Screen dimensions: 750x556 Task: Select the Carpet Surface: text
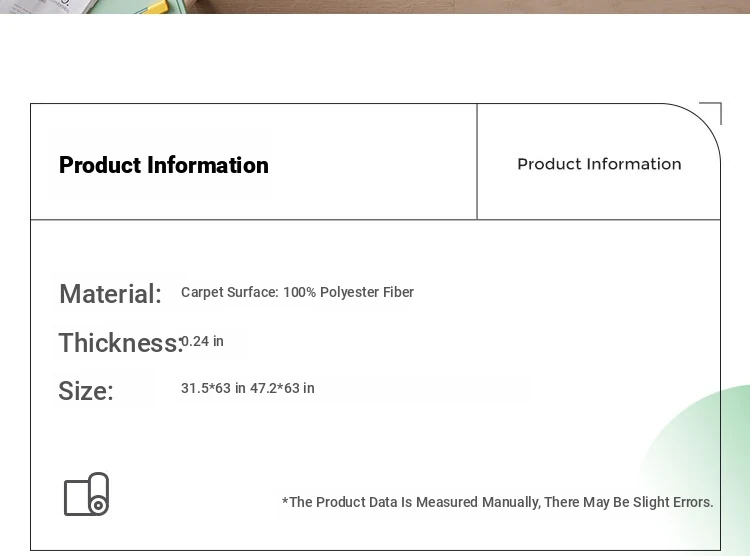click(230, 292)
